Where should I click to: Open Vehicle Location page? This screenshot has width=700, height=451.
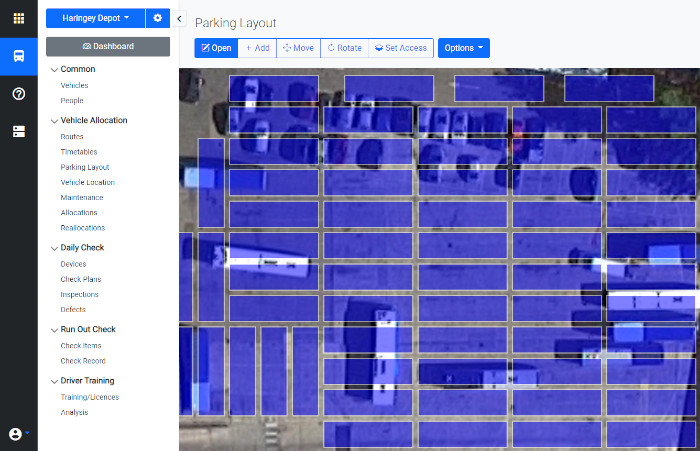pos(88,182)
